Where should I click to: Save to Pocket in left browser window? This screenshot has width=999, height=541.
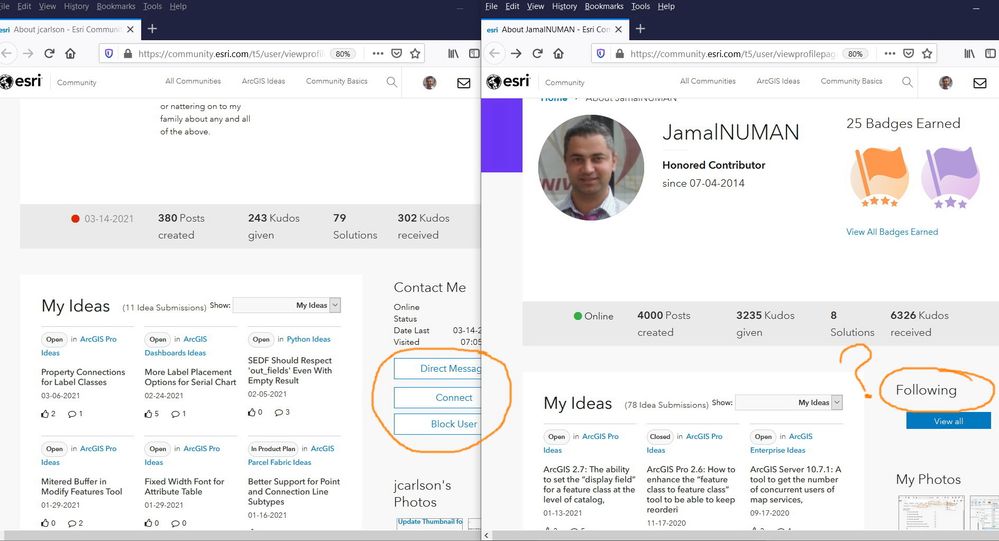tap(396, 54)
